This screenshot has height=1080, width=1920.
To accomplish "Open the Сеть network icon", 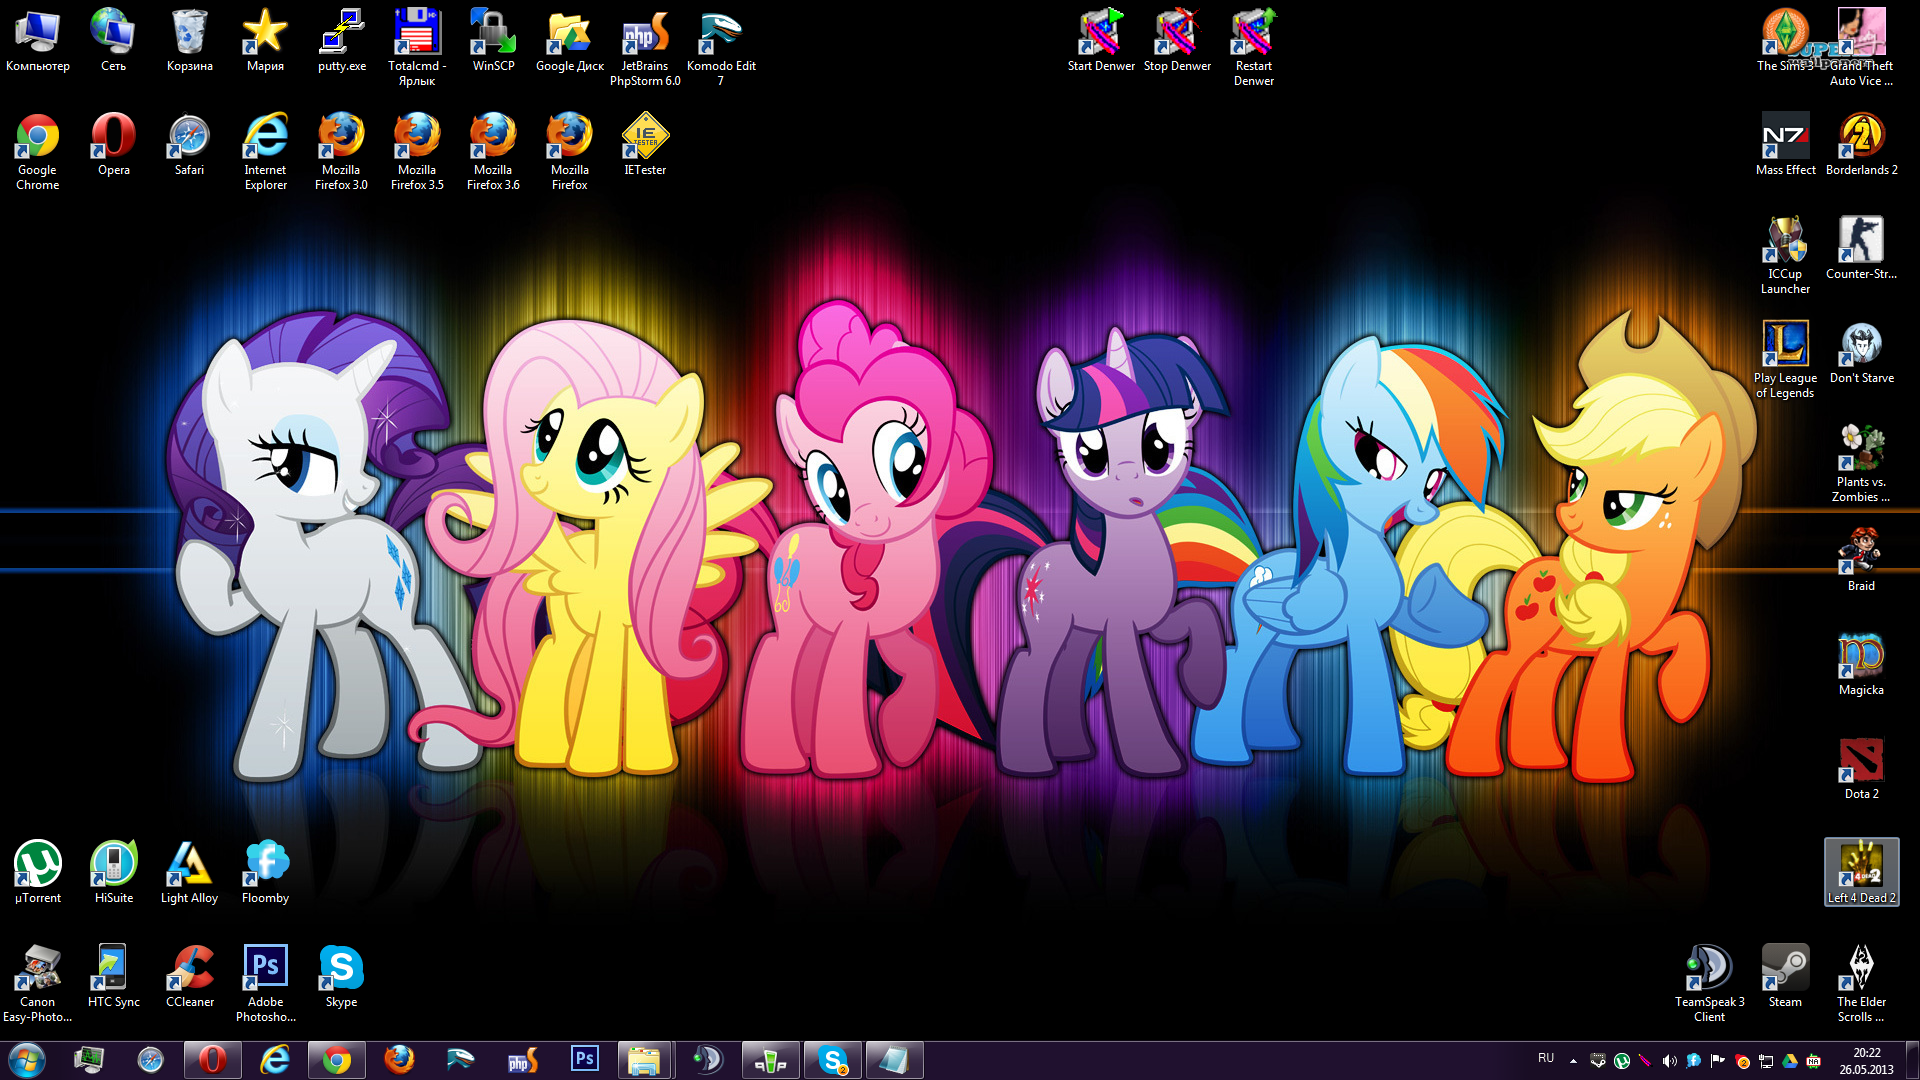I will point(113,41).
